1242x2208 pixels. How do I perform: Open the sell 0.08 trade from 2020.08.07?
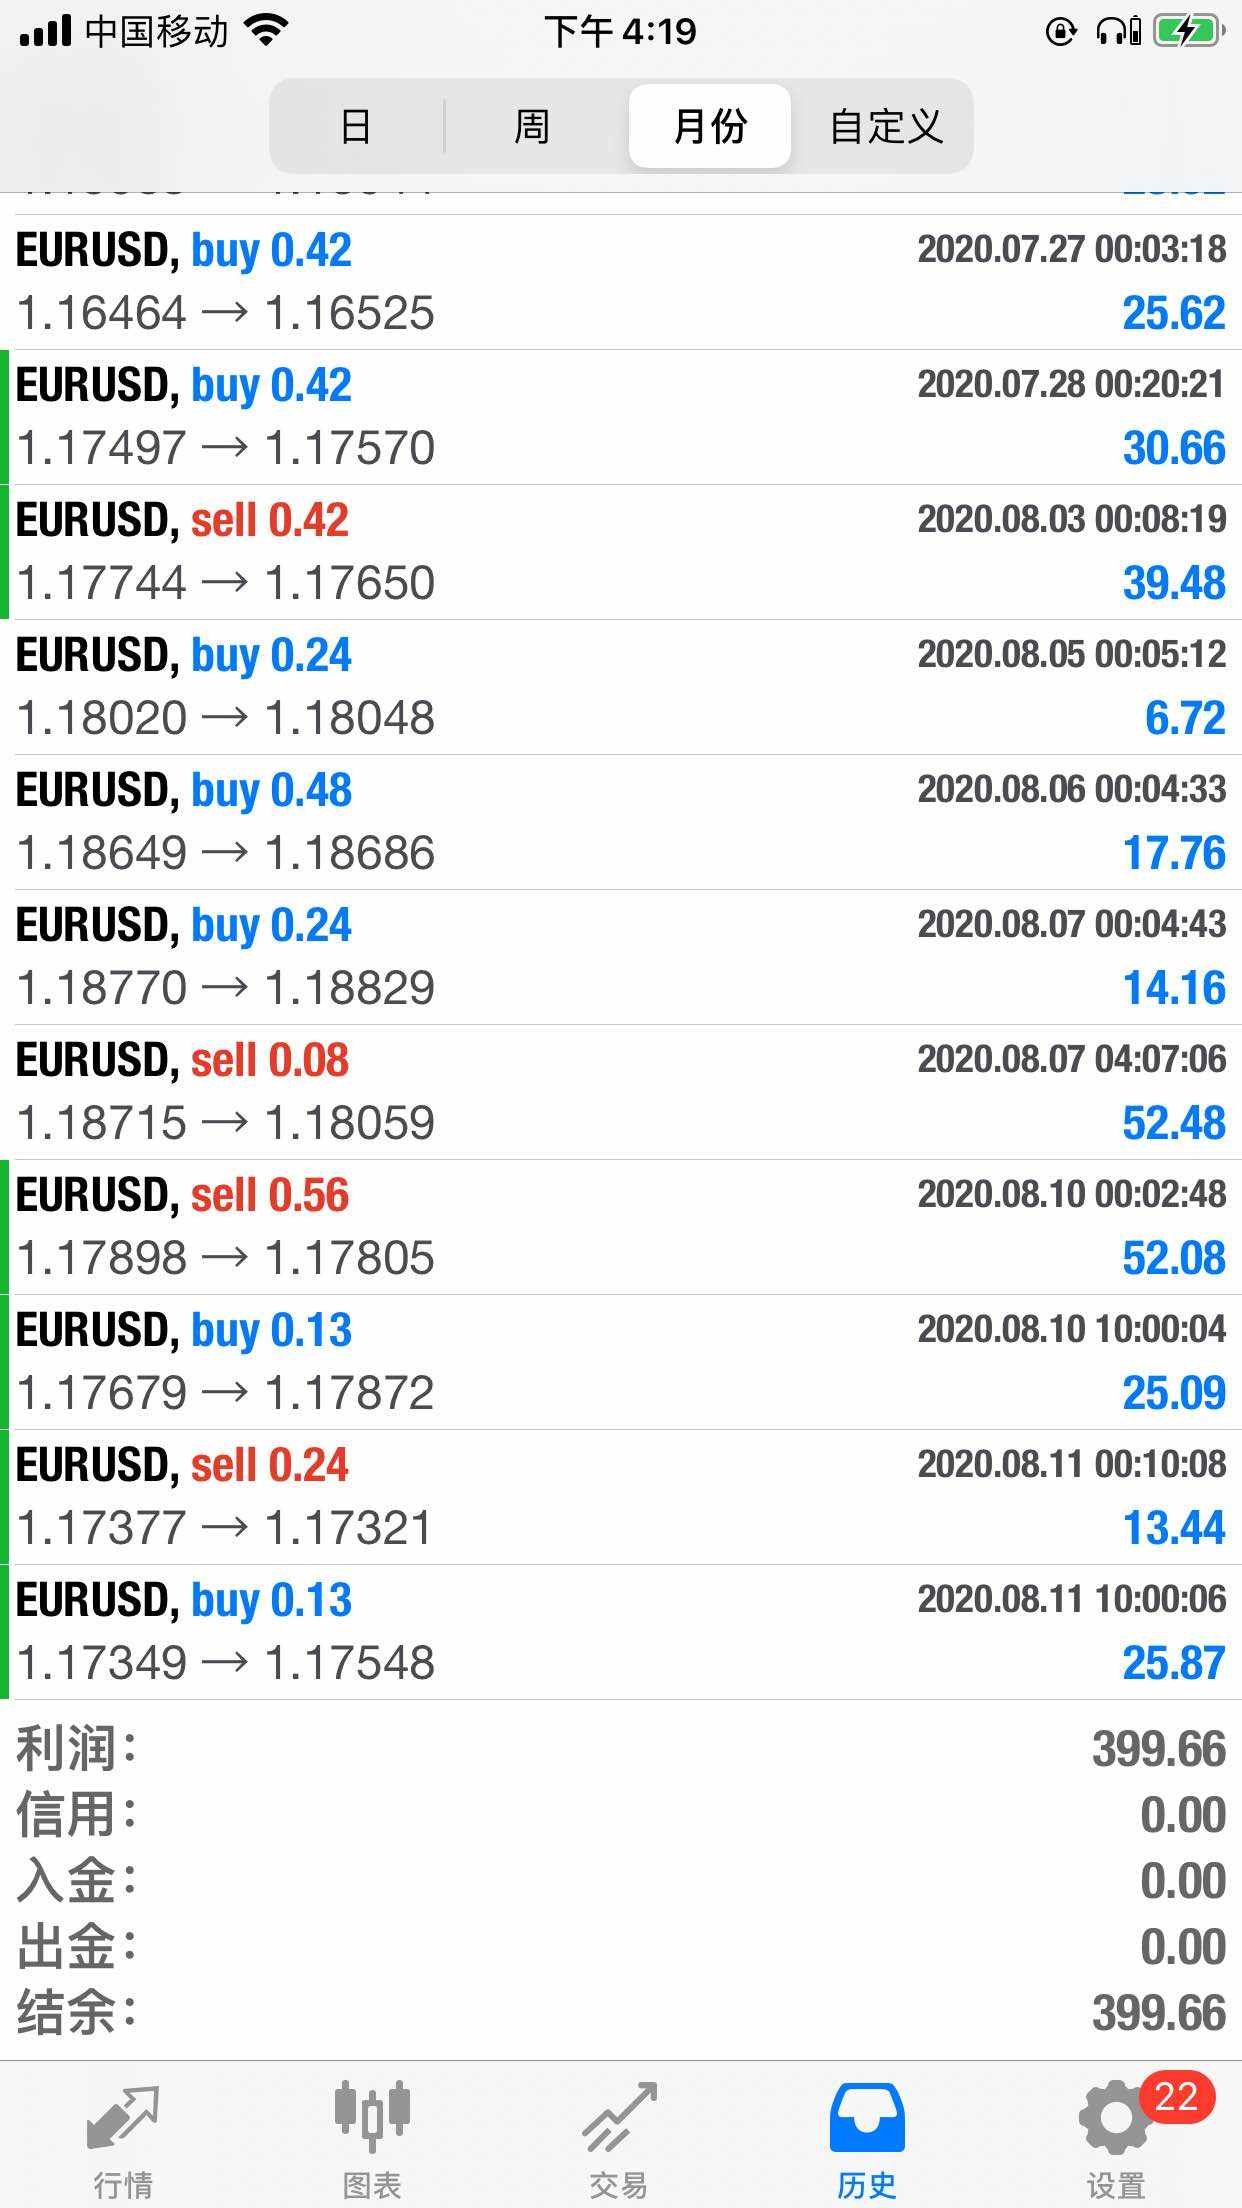pos(621,1092)
